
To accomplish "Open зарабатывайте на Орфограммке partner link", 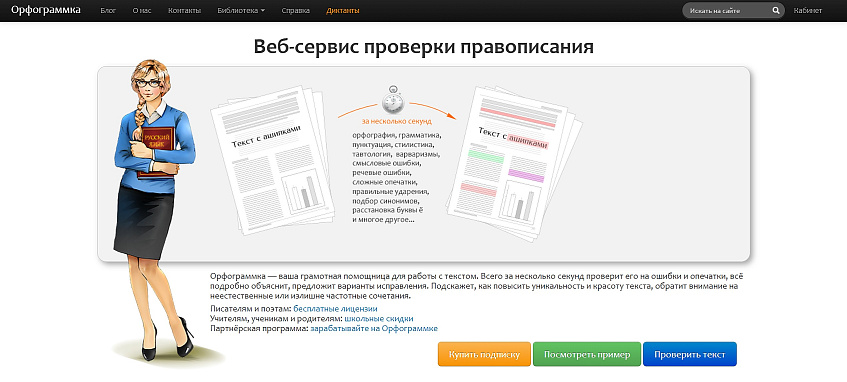I will [x=374, y=328].
